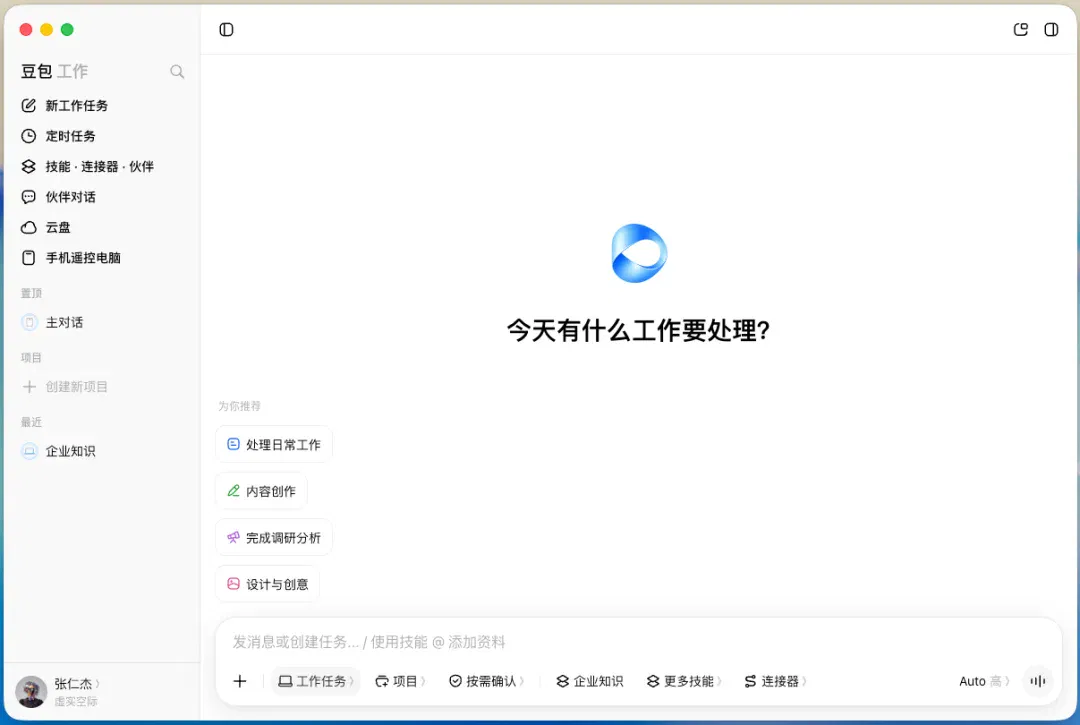Click the 虚实空际 workspace label
This screenshot has height=725, width=1080.
76,702
